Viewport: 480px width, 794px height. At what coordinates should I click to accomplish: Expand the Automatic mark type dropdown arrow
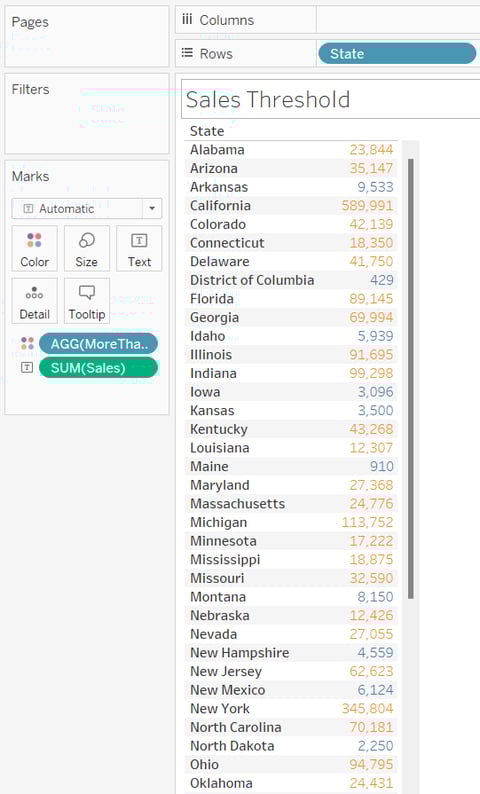coord(152,209)
